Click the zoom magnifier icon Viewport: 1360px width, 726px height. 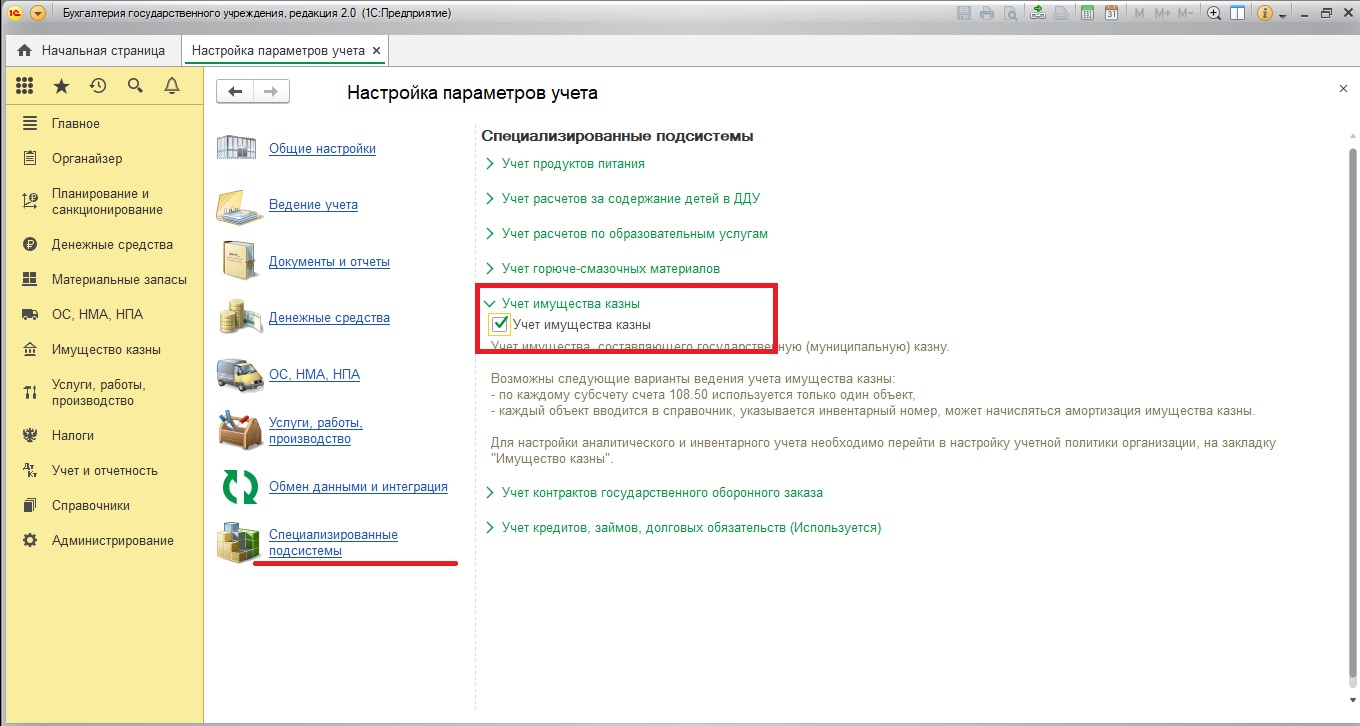click(x=1214, y=14)
